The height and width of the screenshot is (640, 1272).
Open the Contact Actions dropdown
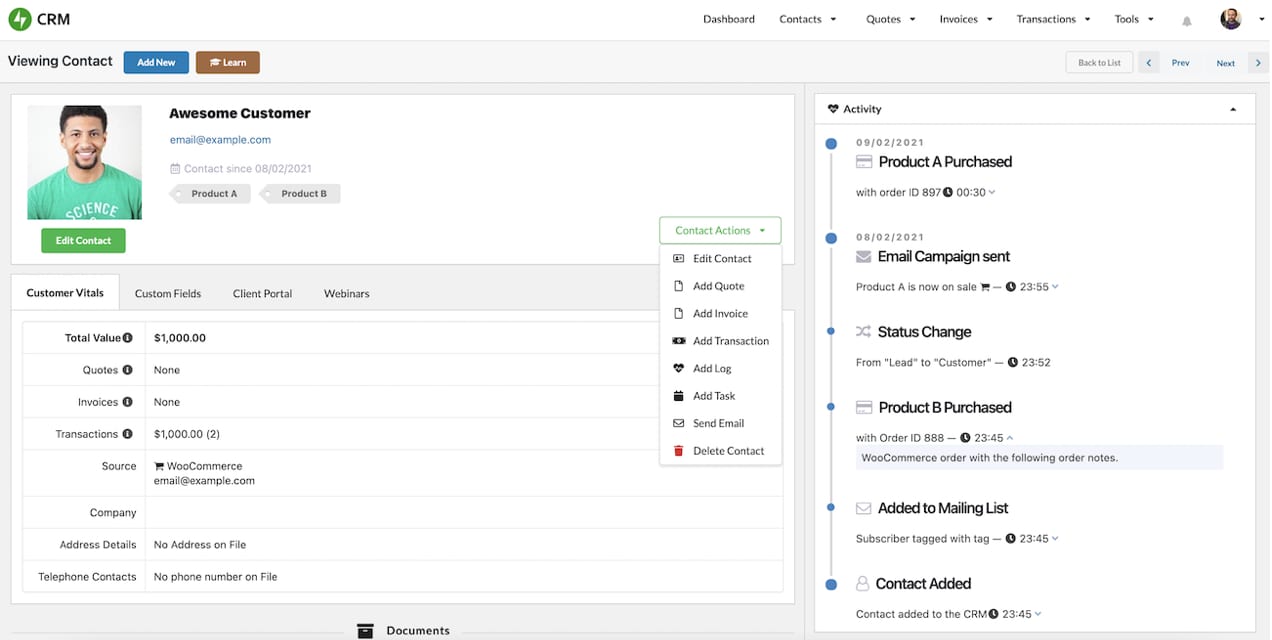coord(719,230)
